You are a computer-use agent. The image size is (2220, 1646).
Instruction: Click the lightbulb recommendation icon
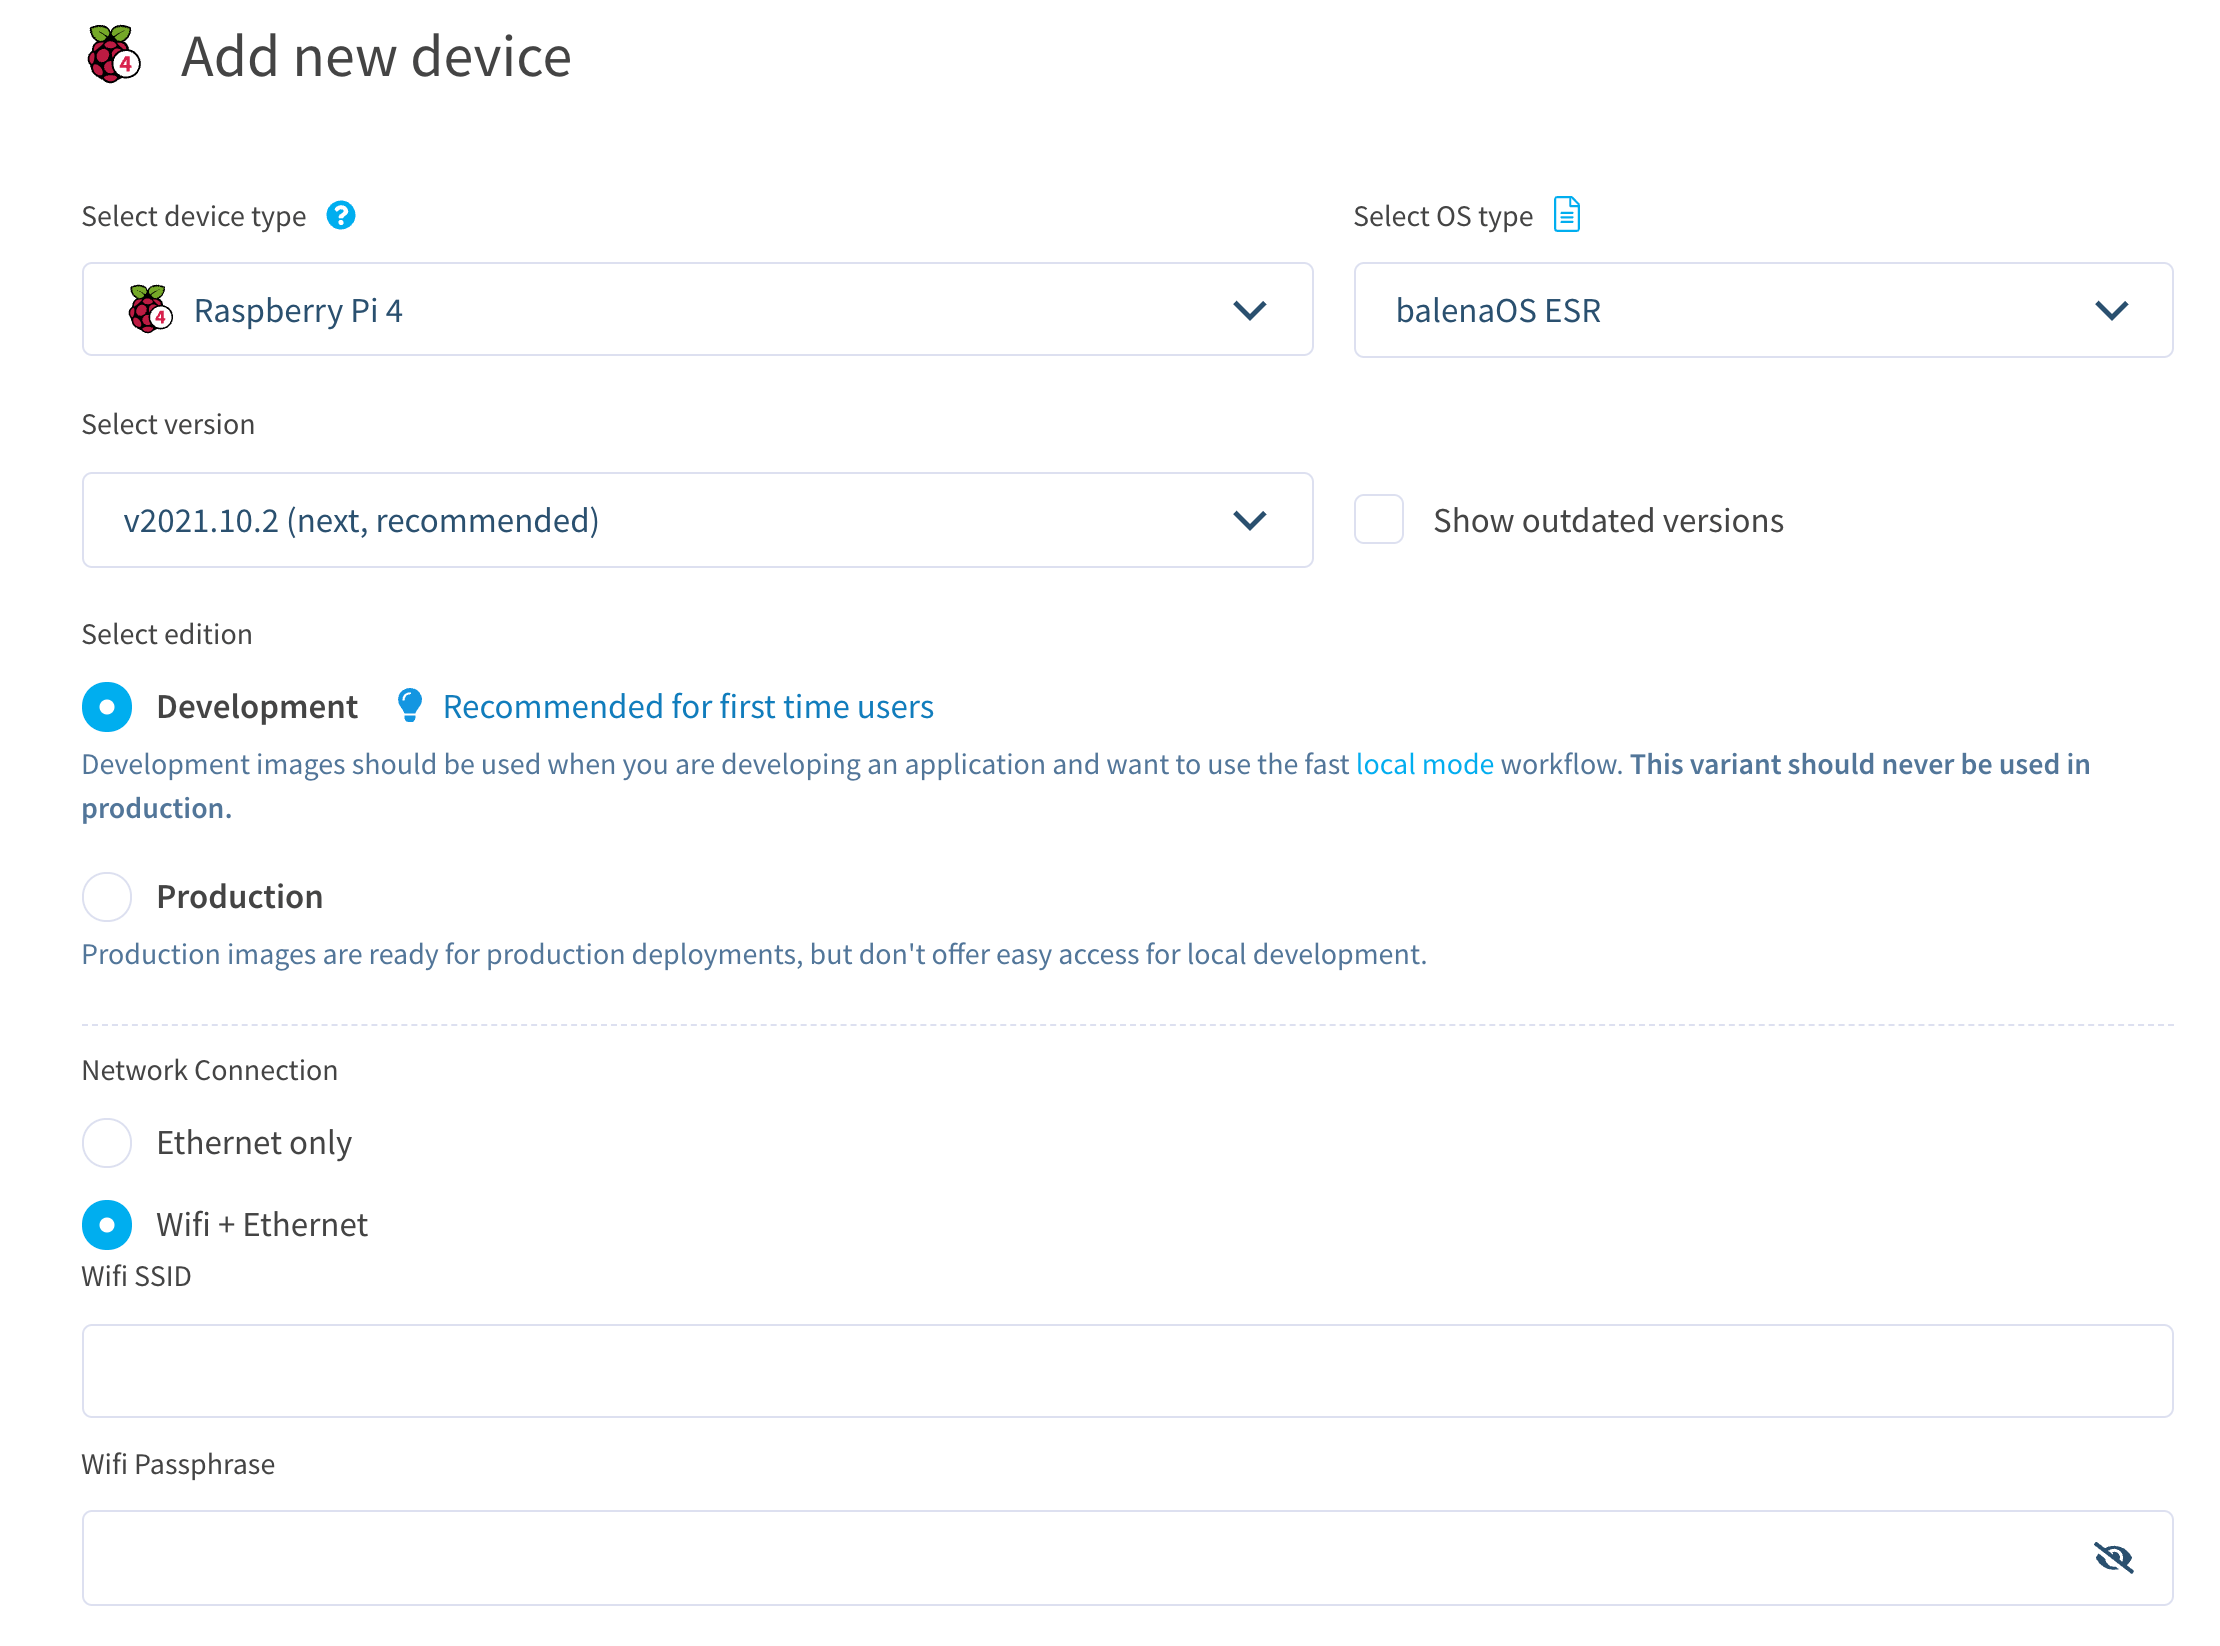point(409,705)
